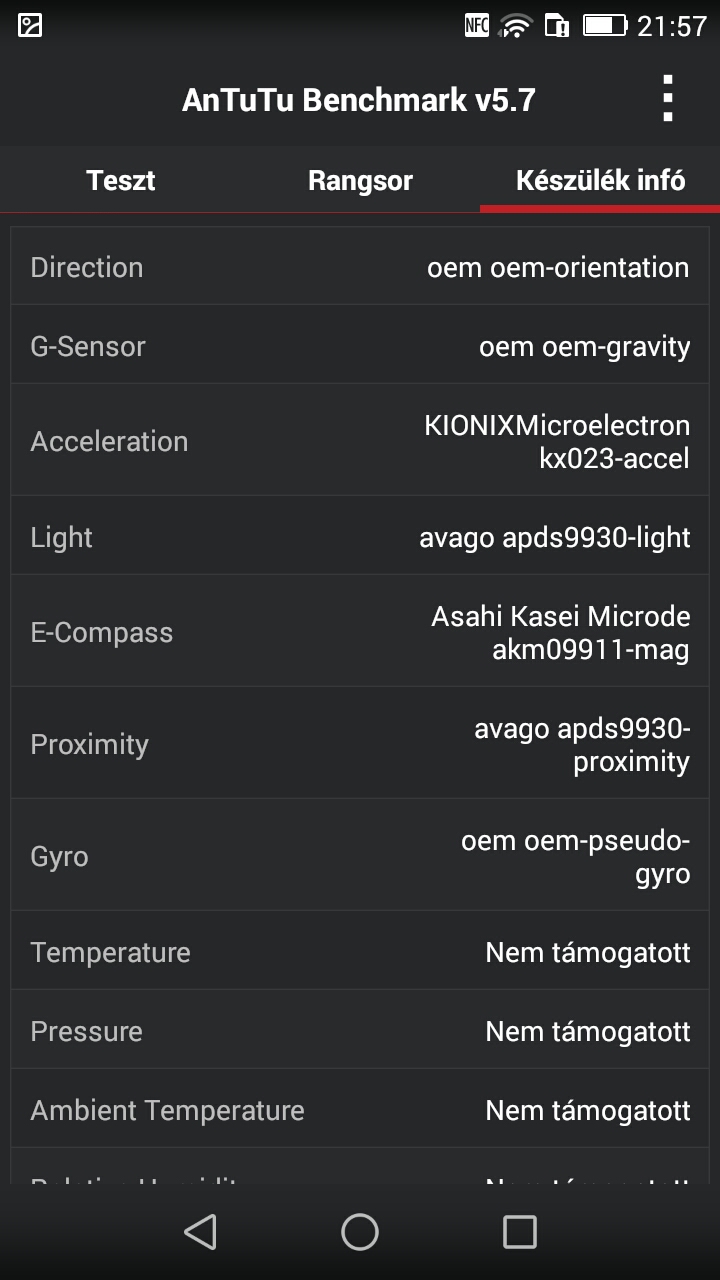This screenshot has width=720, height=1280.
Task: Select the Proximity sensor row
Action: pos(360,744)
